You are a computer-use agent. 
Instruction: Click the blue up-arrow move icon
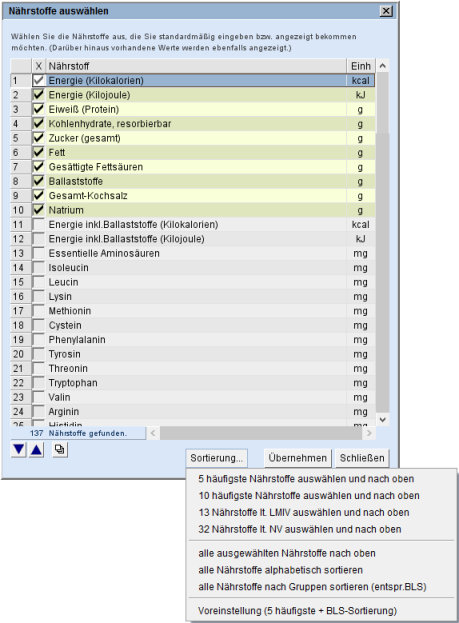(x=37, y=450)
